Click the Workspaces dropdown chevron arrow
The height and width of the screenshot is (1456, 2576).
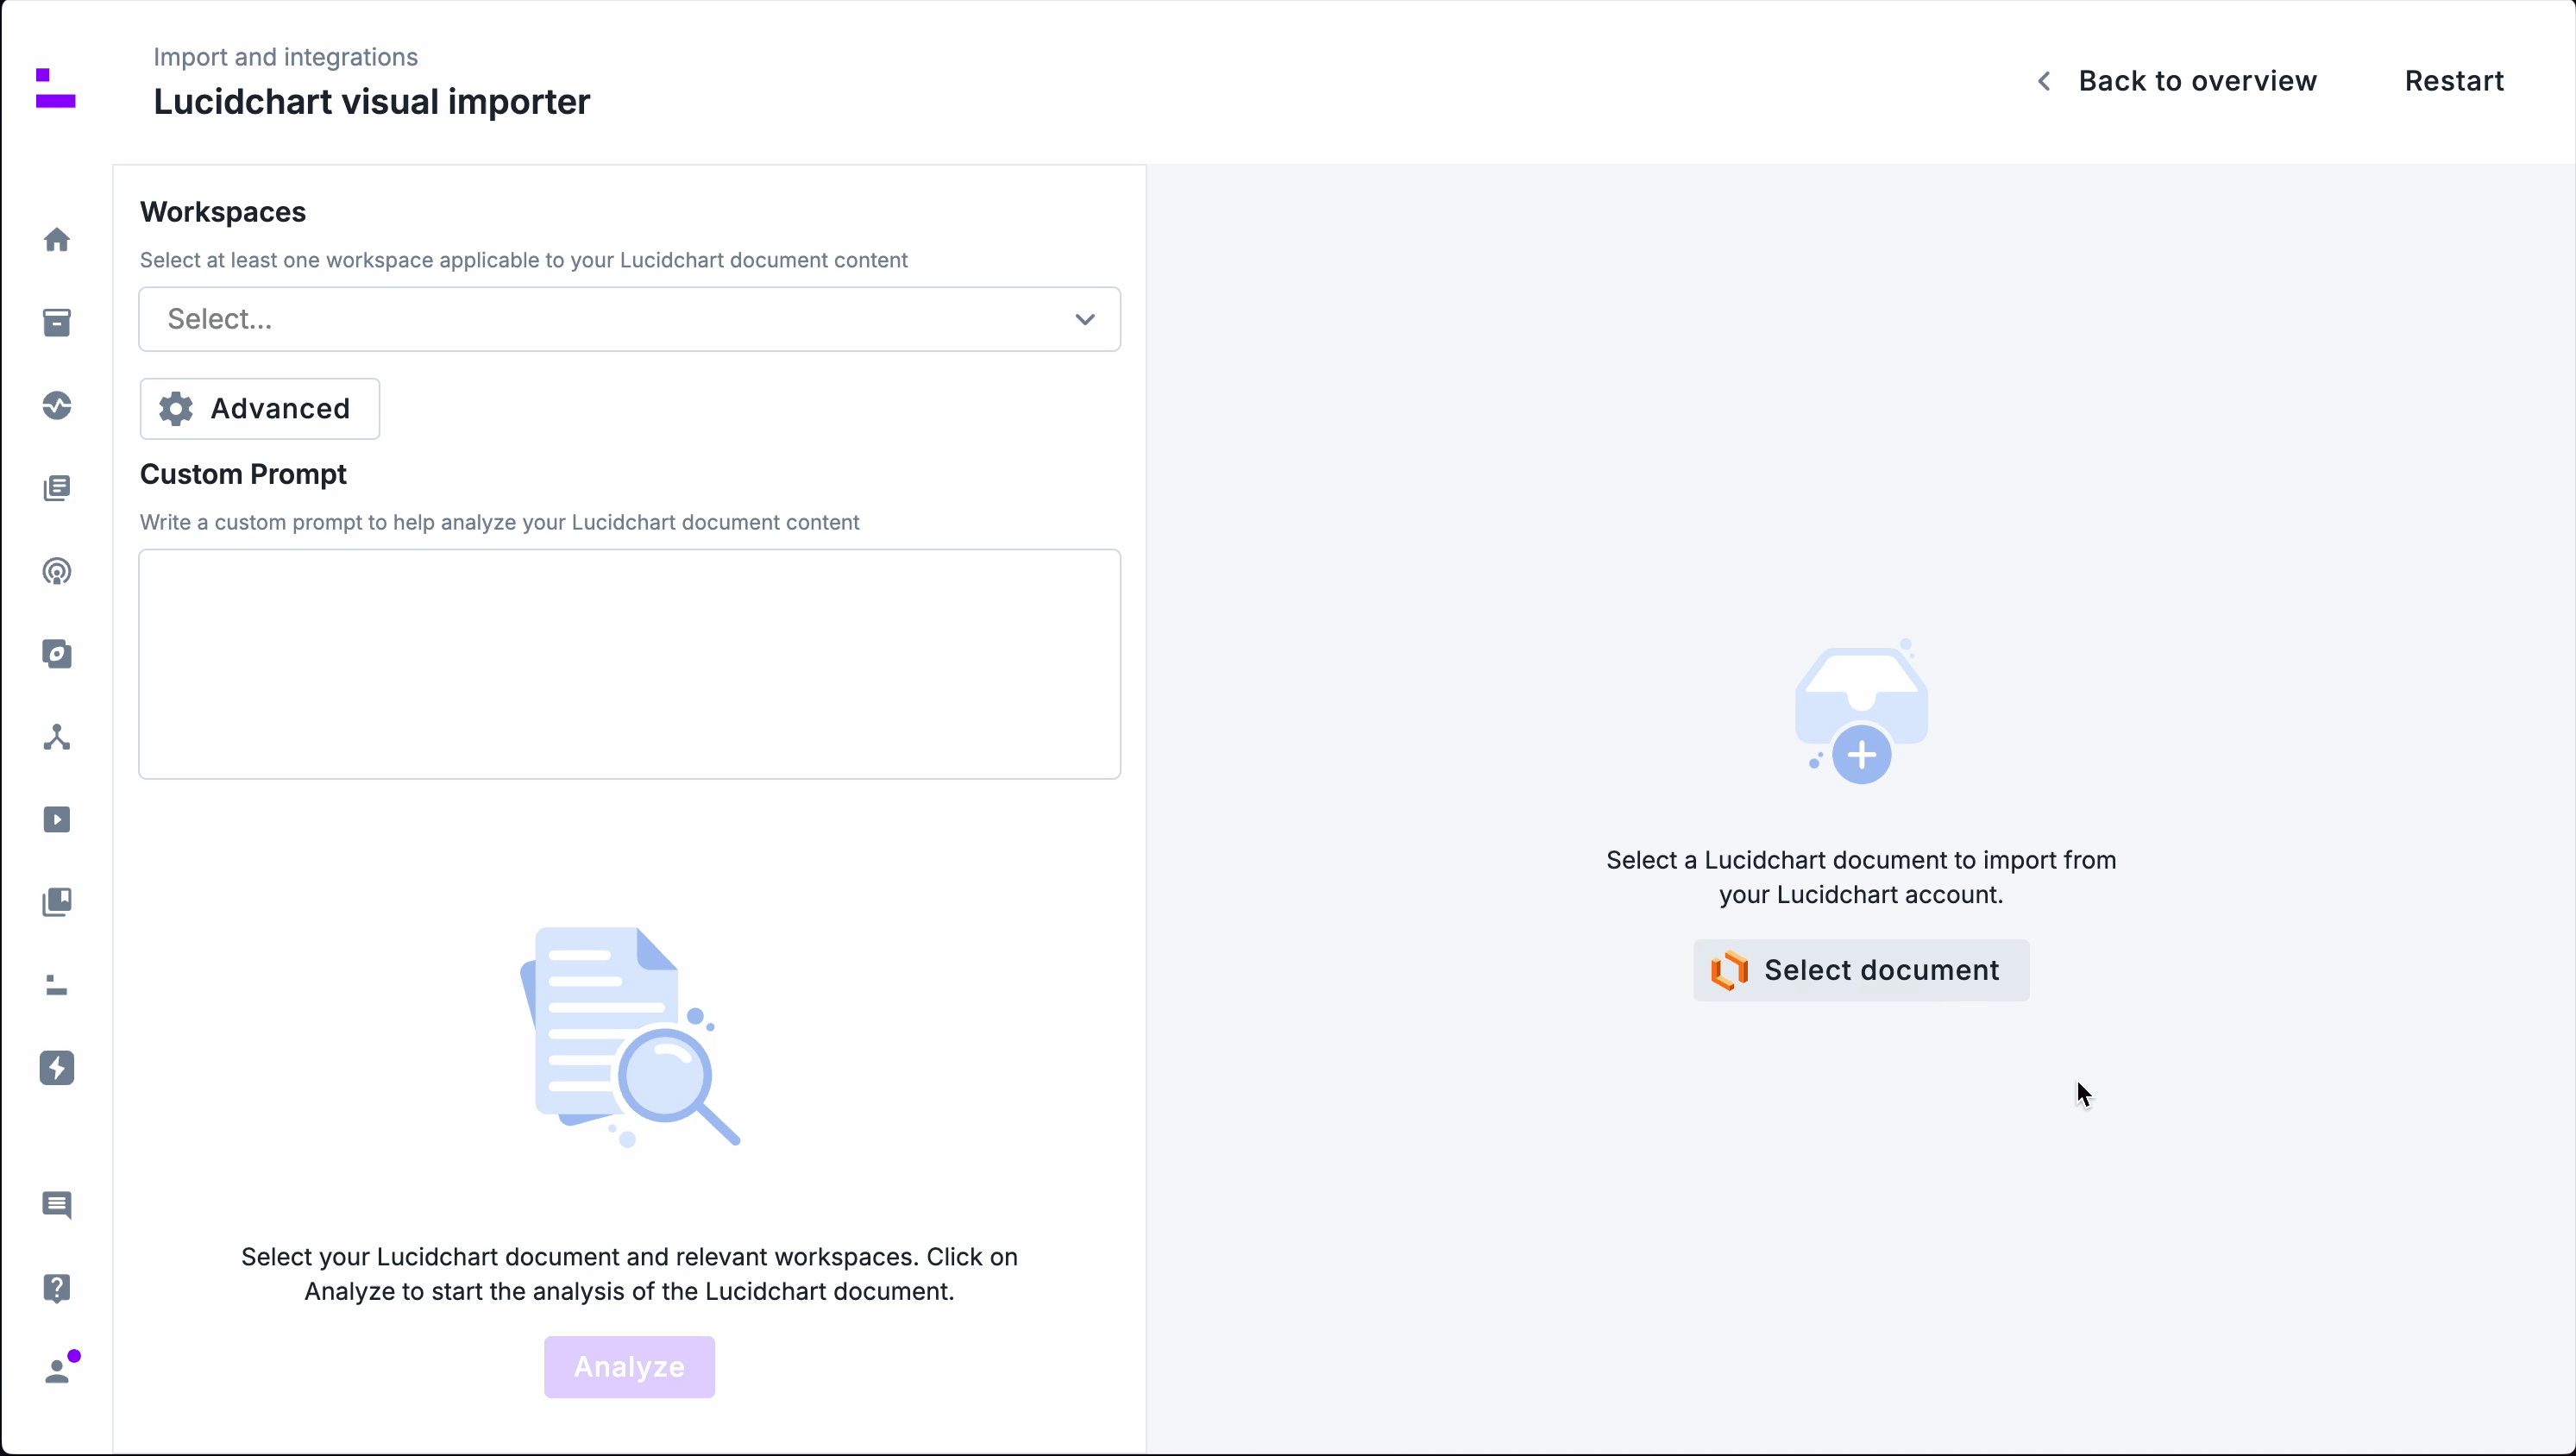[1084, 319]
